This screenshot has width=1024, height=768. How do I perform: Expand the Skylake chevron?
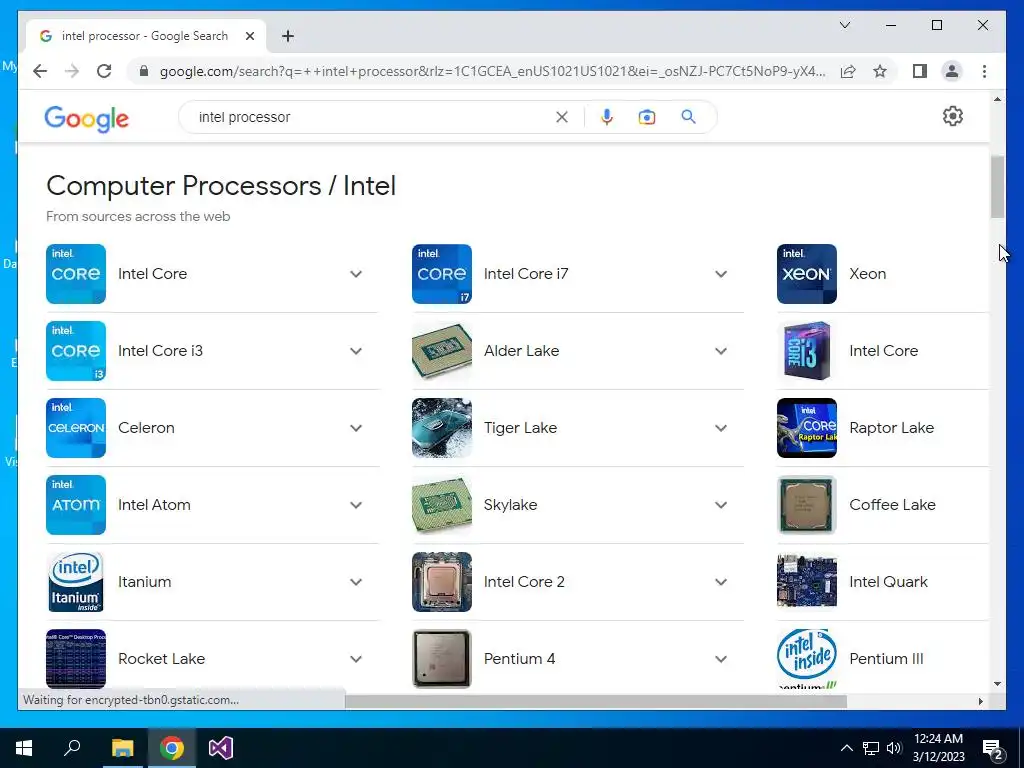(x=721, y=505)
